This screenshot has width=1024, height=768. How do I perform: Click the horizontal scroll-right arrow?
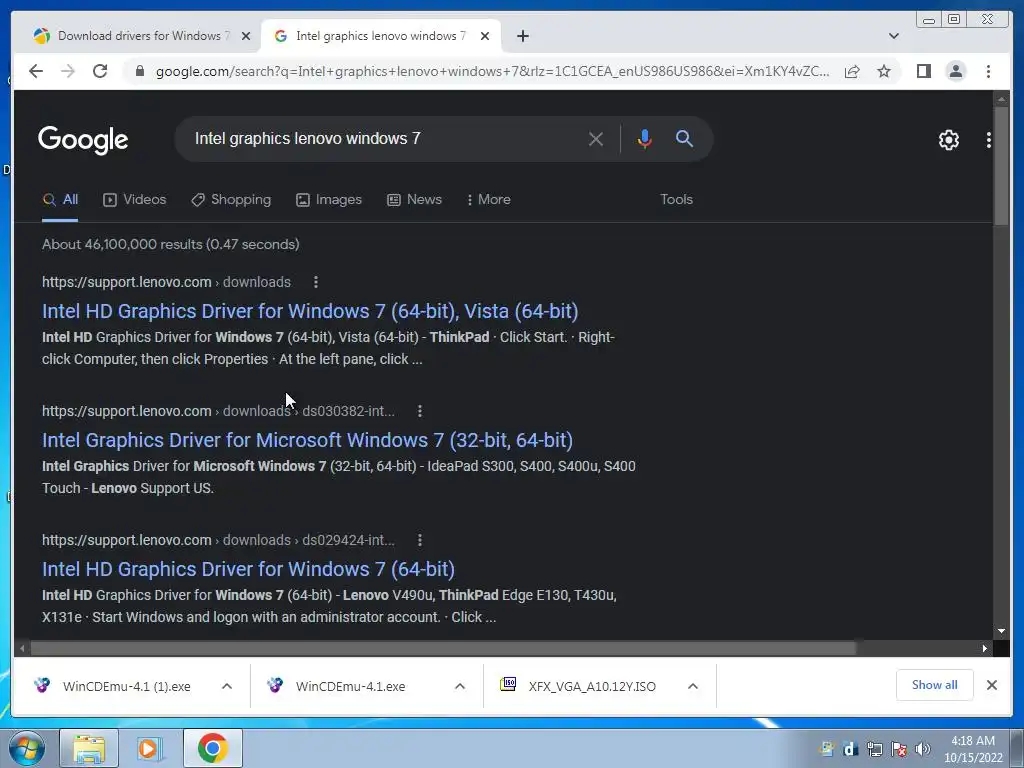(x=985, y=648)
